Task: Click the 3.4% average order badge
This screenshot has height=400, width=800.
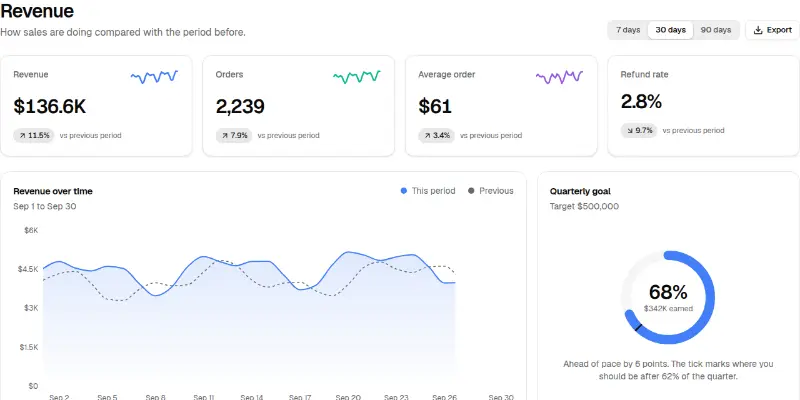Action: [x=436, y=136]
